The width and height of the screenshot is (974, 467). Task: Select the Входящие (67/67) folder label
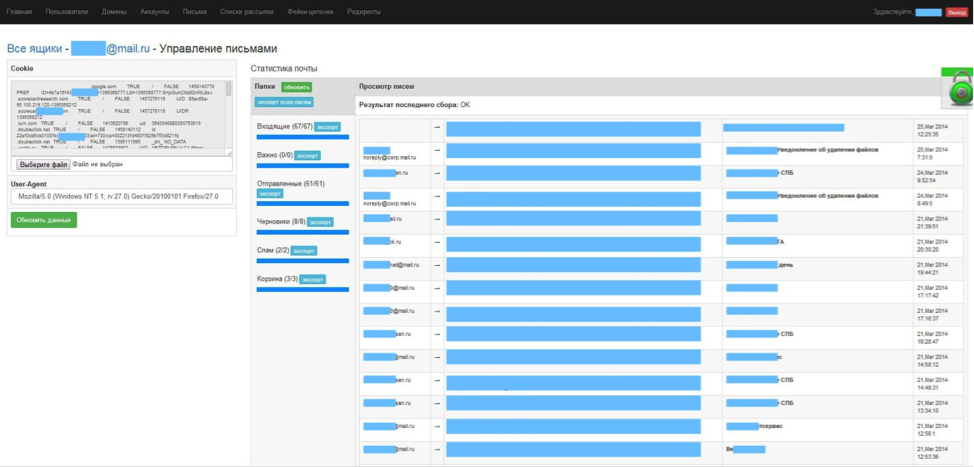tap(284, 127)
